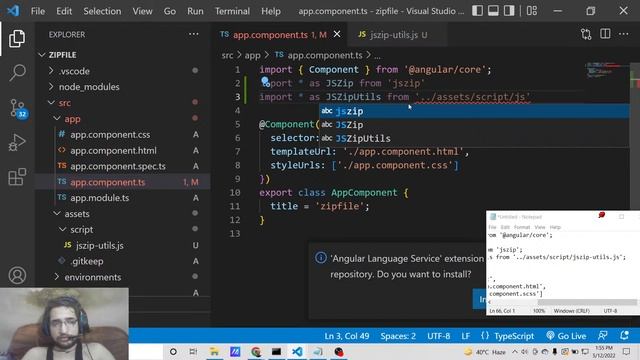Close the app.component.ts editor tab
This screenshot has height=360, width=640.
337,34
